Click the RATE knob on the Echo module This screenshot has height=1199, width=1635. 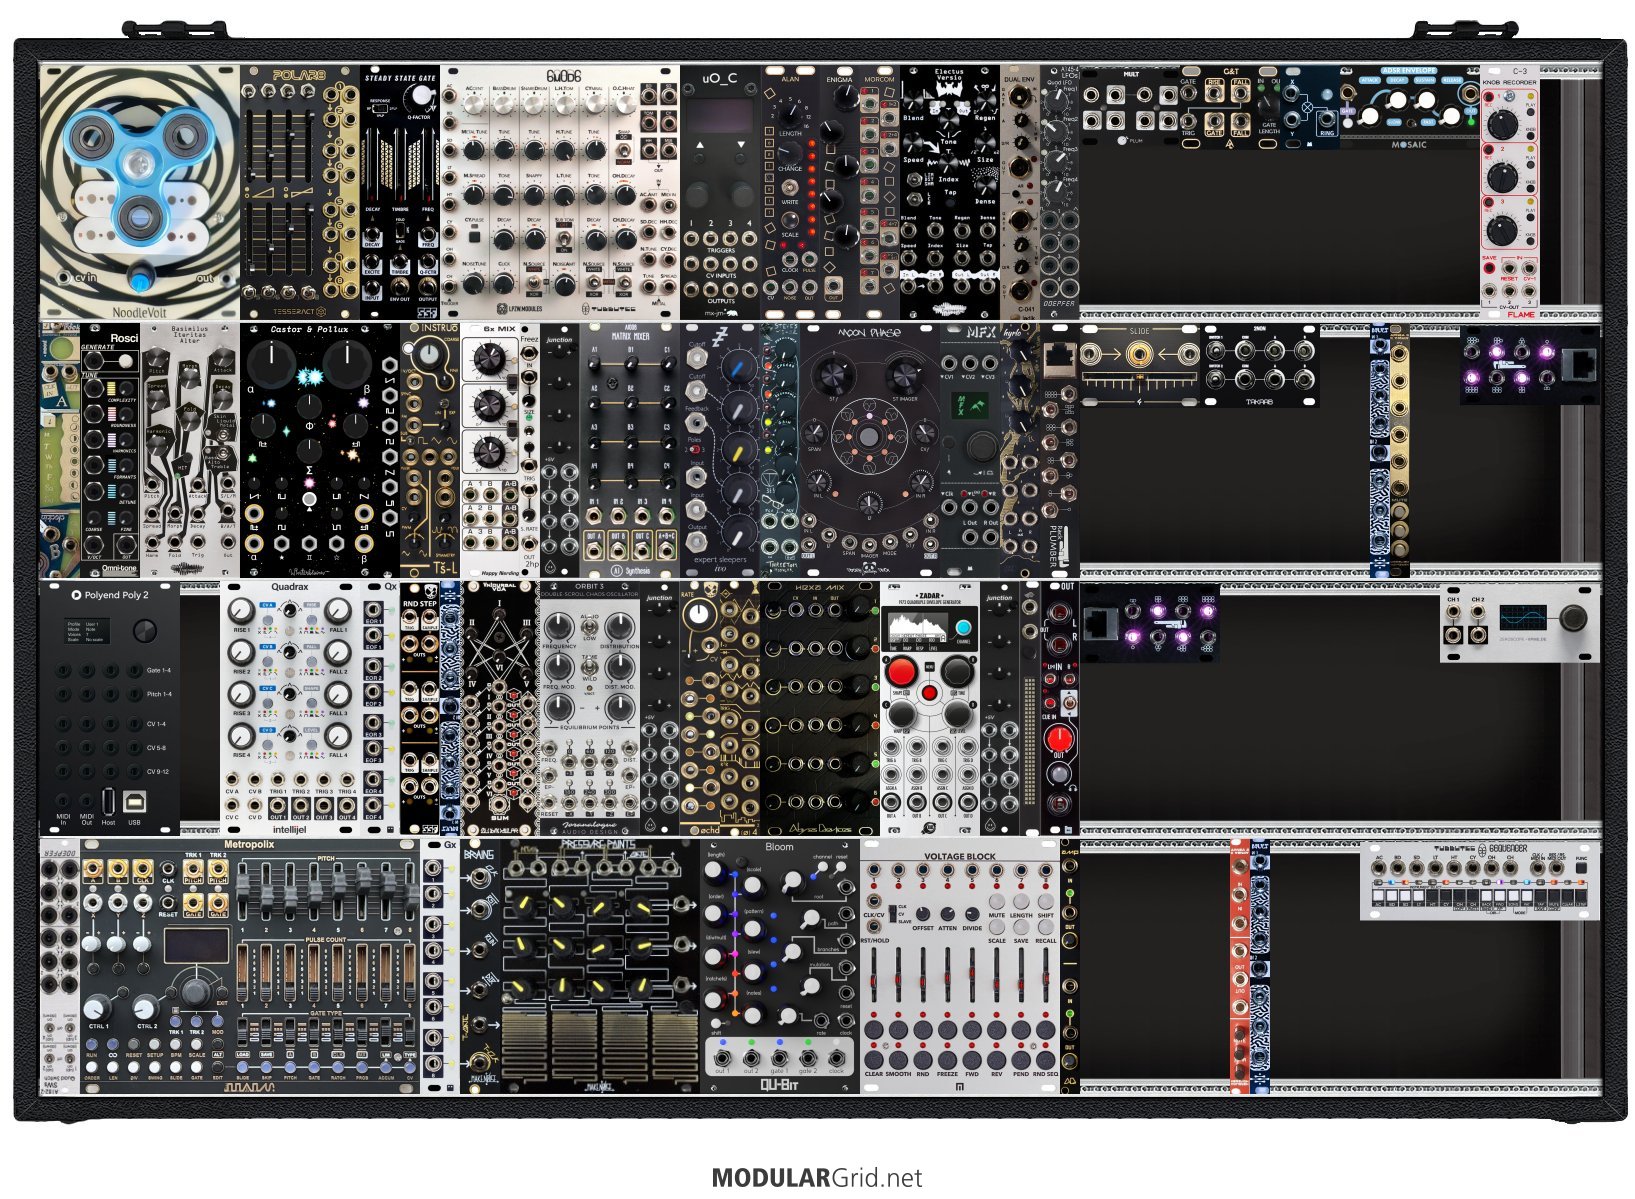[700, 616]
